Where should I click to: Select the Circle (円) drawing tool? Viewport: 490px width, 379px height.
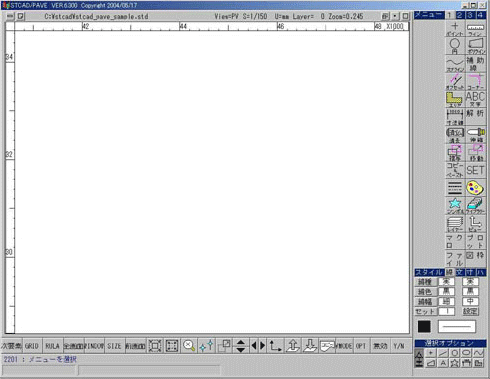tap(455, 46)
